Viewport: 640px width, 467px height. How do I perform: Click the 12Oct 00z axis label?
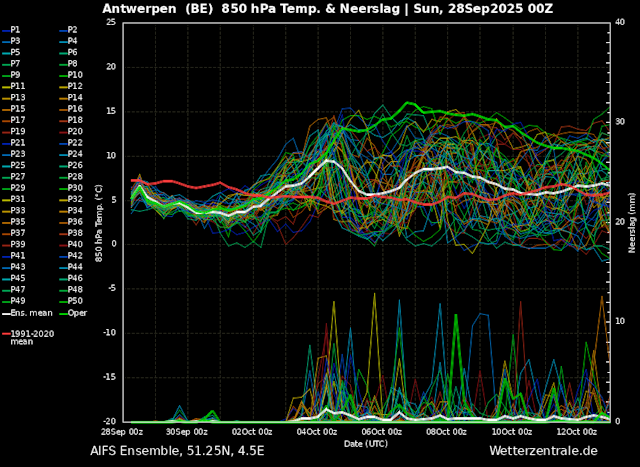click(576, 432)
